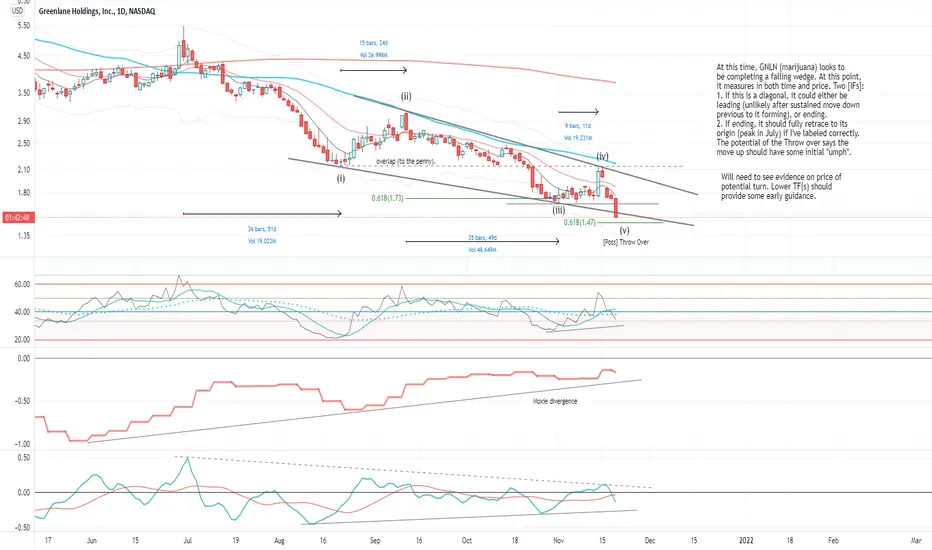Click the 'Vol 48.649M' volume label

pyautogui.click(x=482, y=250)
